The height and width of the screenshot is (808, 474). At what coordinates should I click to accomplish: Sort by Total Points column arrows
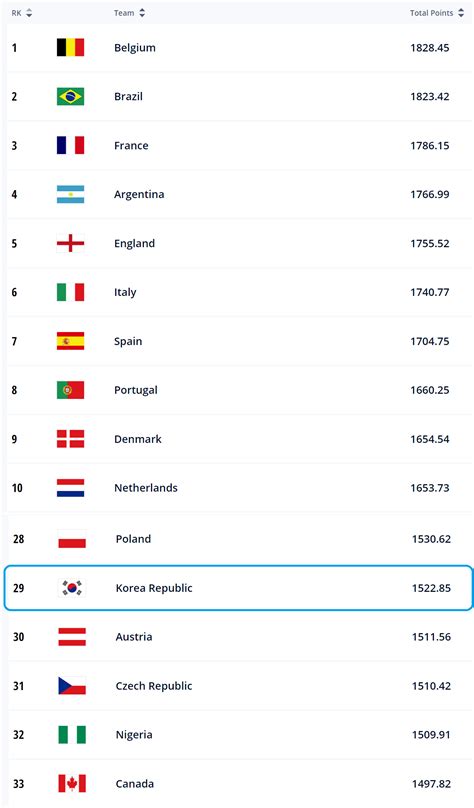461,13
